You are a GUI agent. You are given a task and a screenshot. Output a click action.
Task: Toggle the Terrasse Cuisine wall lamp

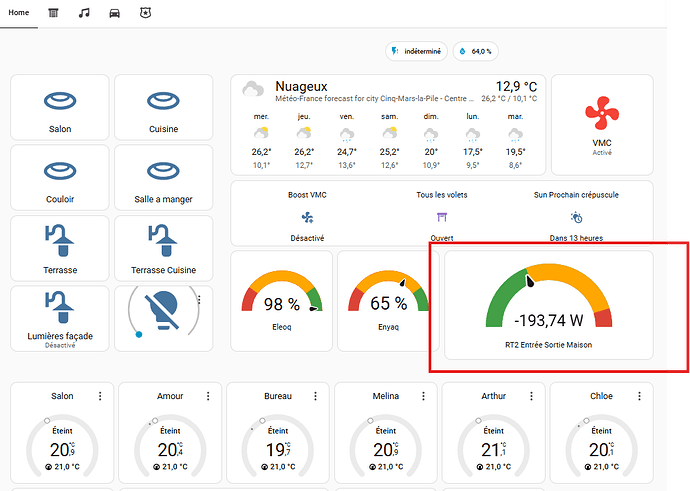coord(163,240)
